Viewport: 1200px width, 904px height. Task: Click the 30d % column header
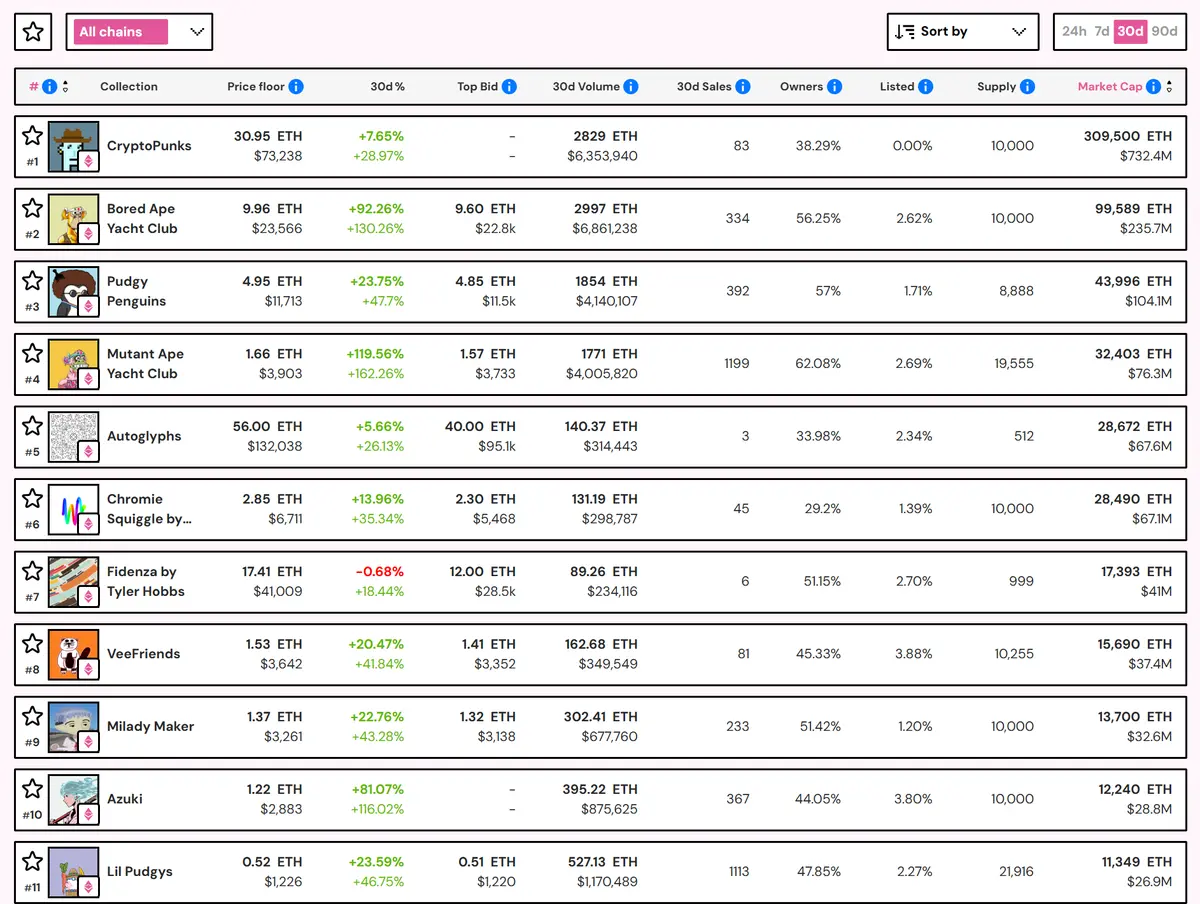(387, 87)
